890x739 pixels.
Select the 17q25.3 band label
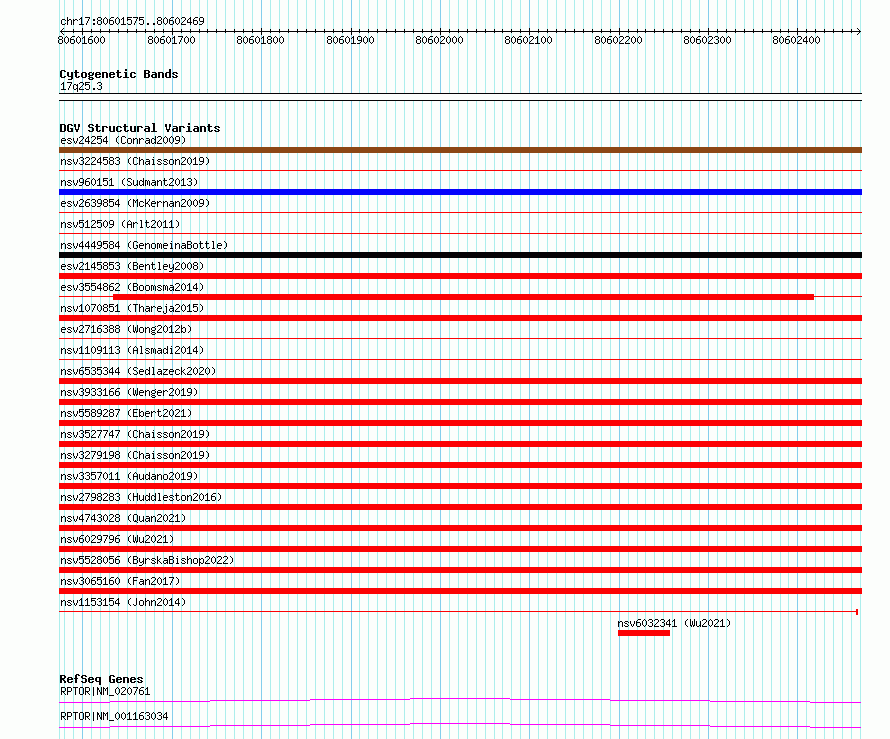pyautogui.click(x=81, y=86)
